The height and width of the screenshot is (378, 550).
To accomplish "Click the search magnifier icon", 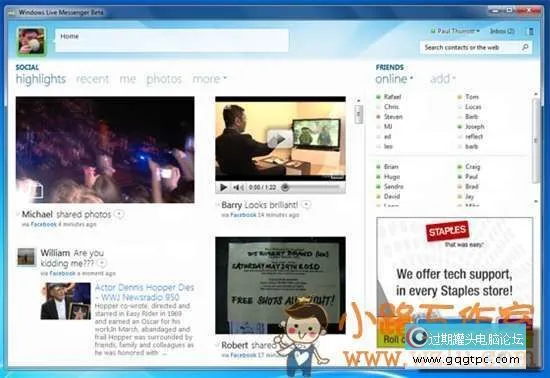I will coord(525,47).
